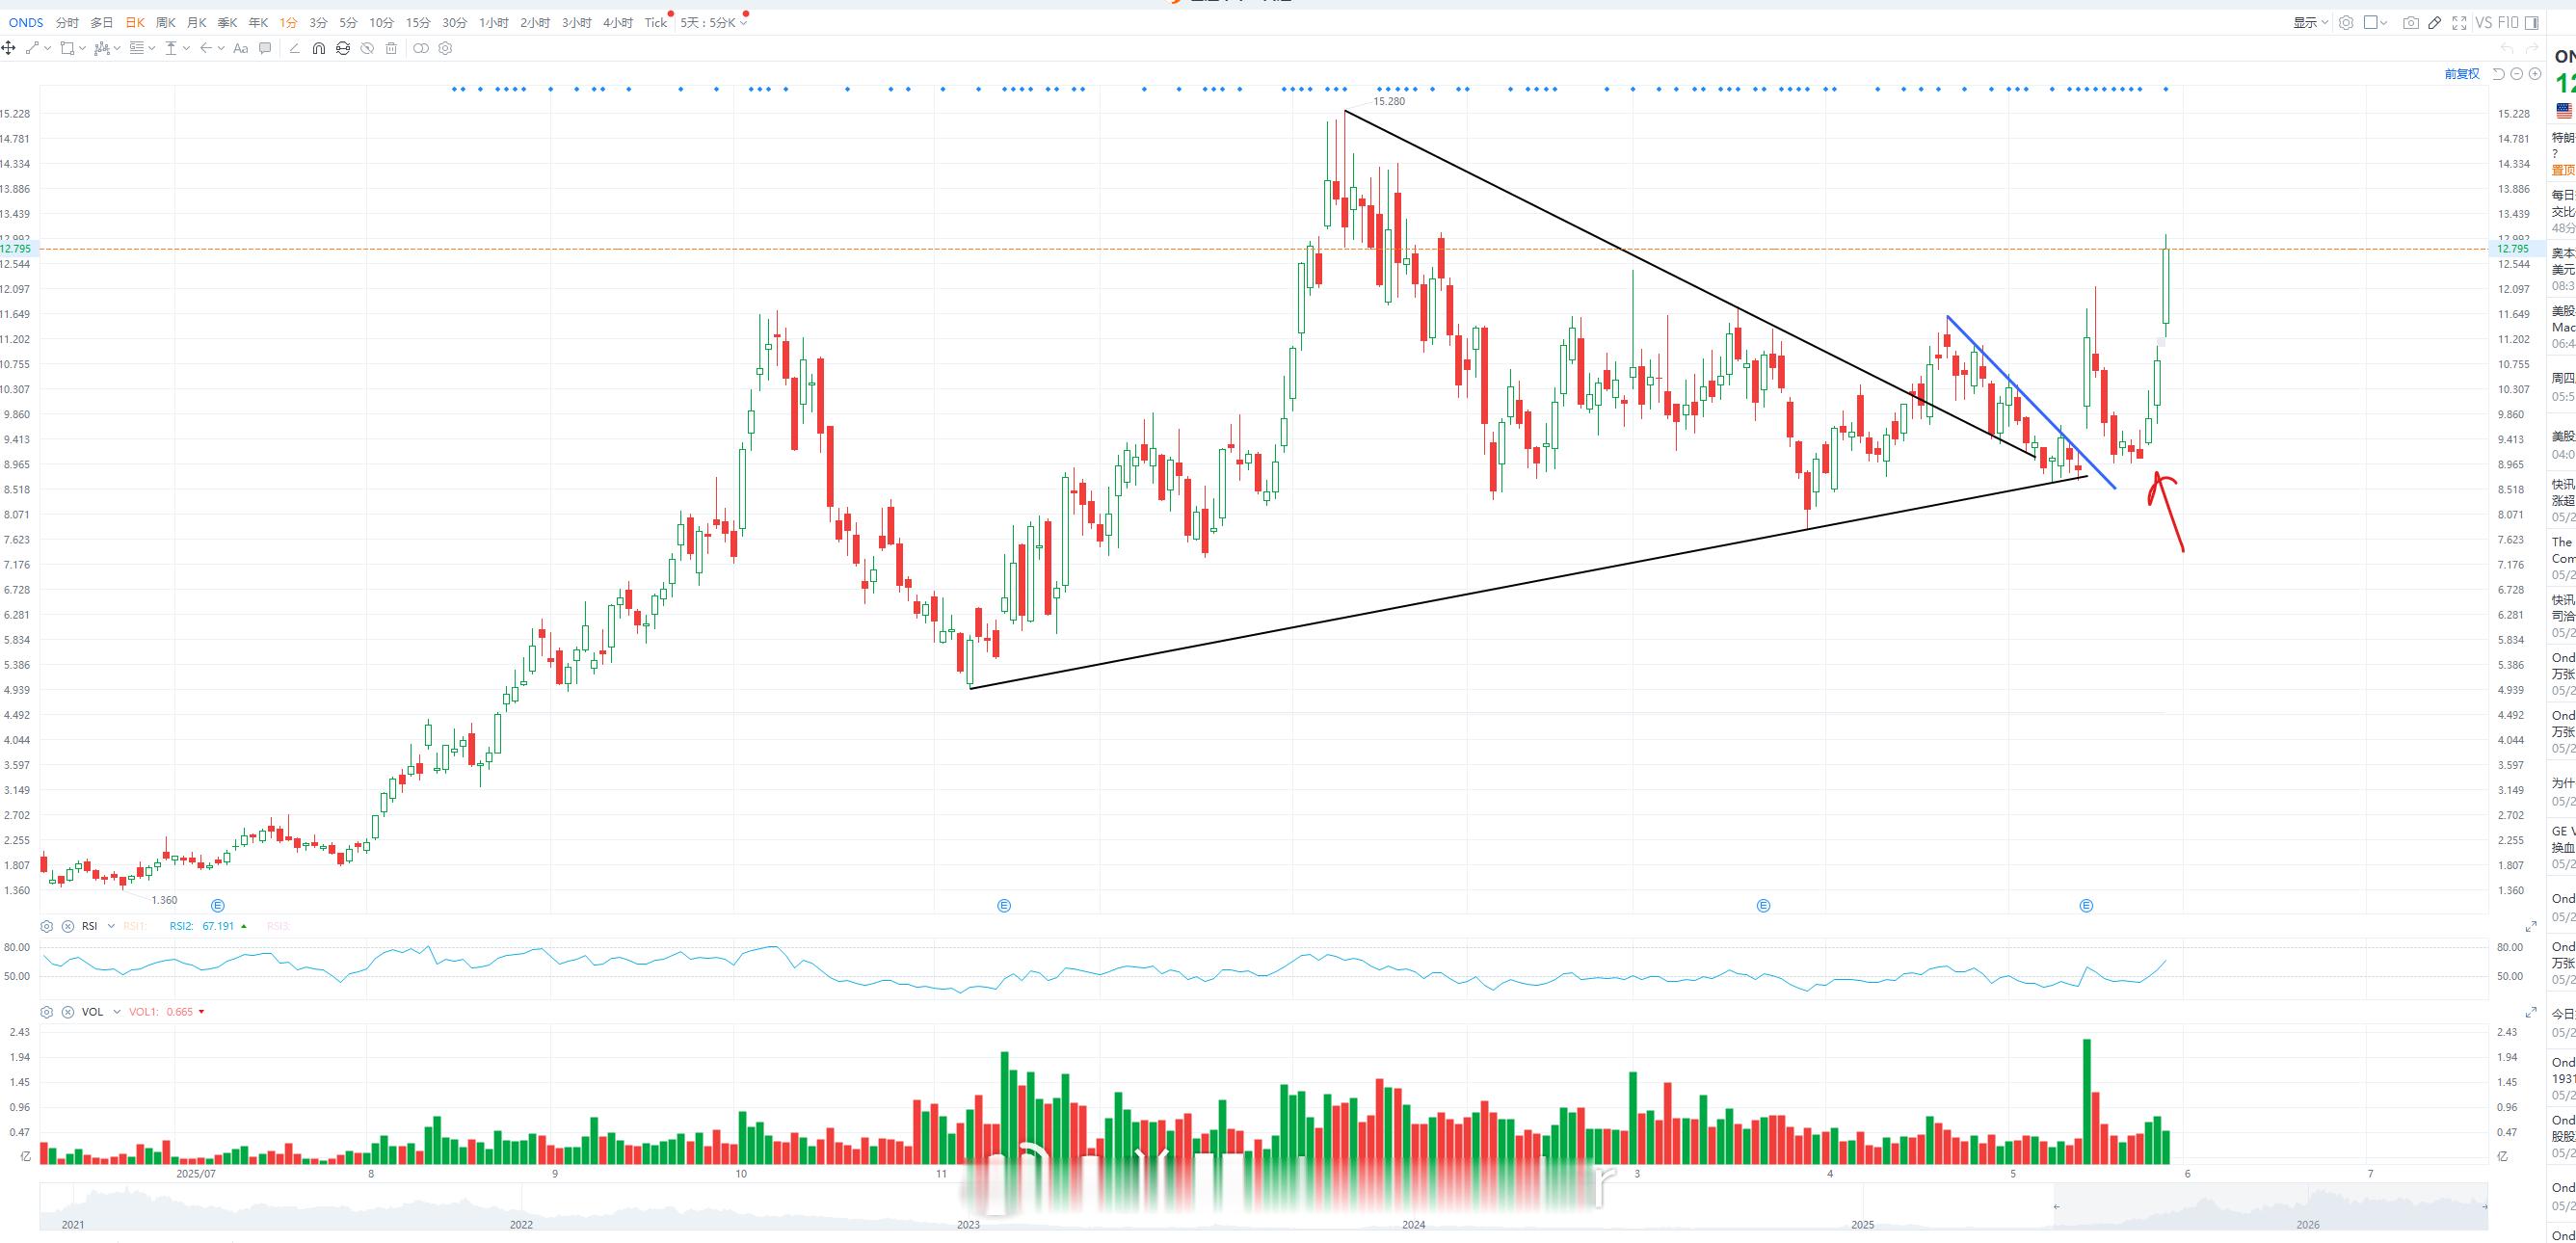
Task: Open RSI indicator settings gear
Action: click(x=47, y=926)
